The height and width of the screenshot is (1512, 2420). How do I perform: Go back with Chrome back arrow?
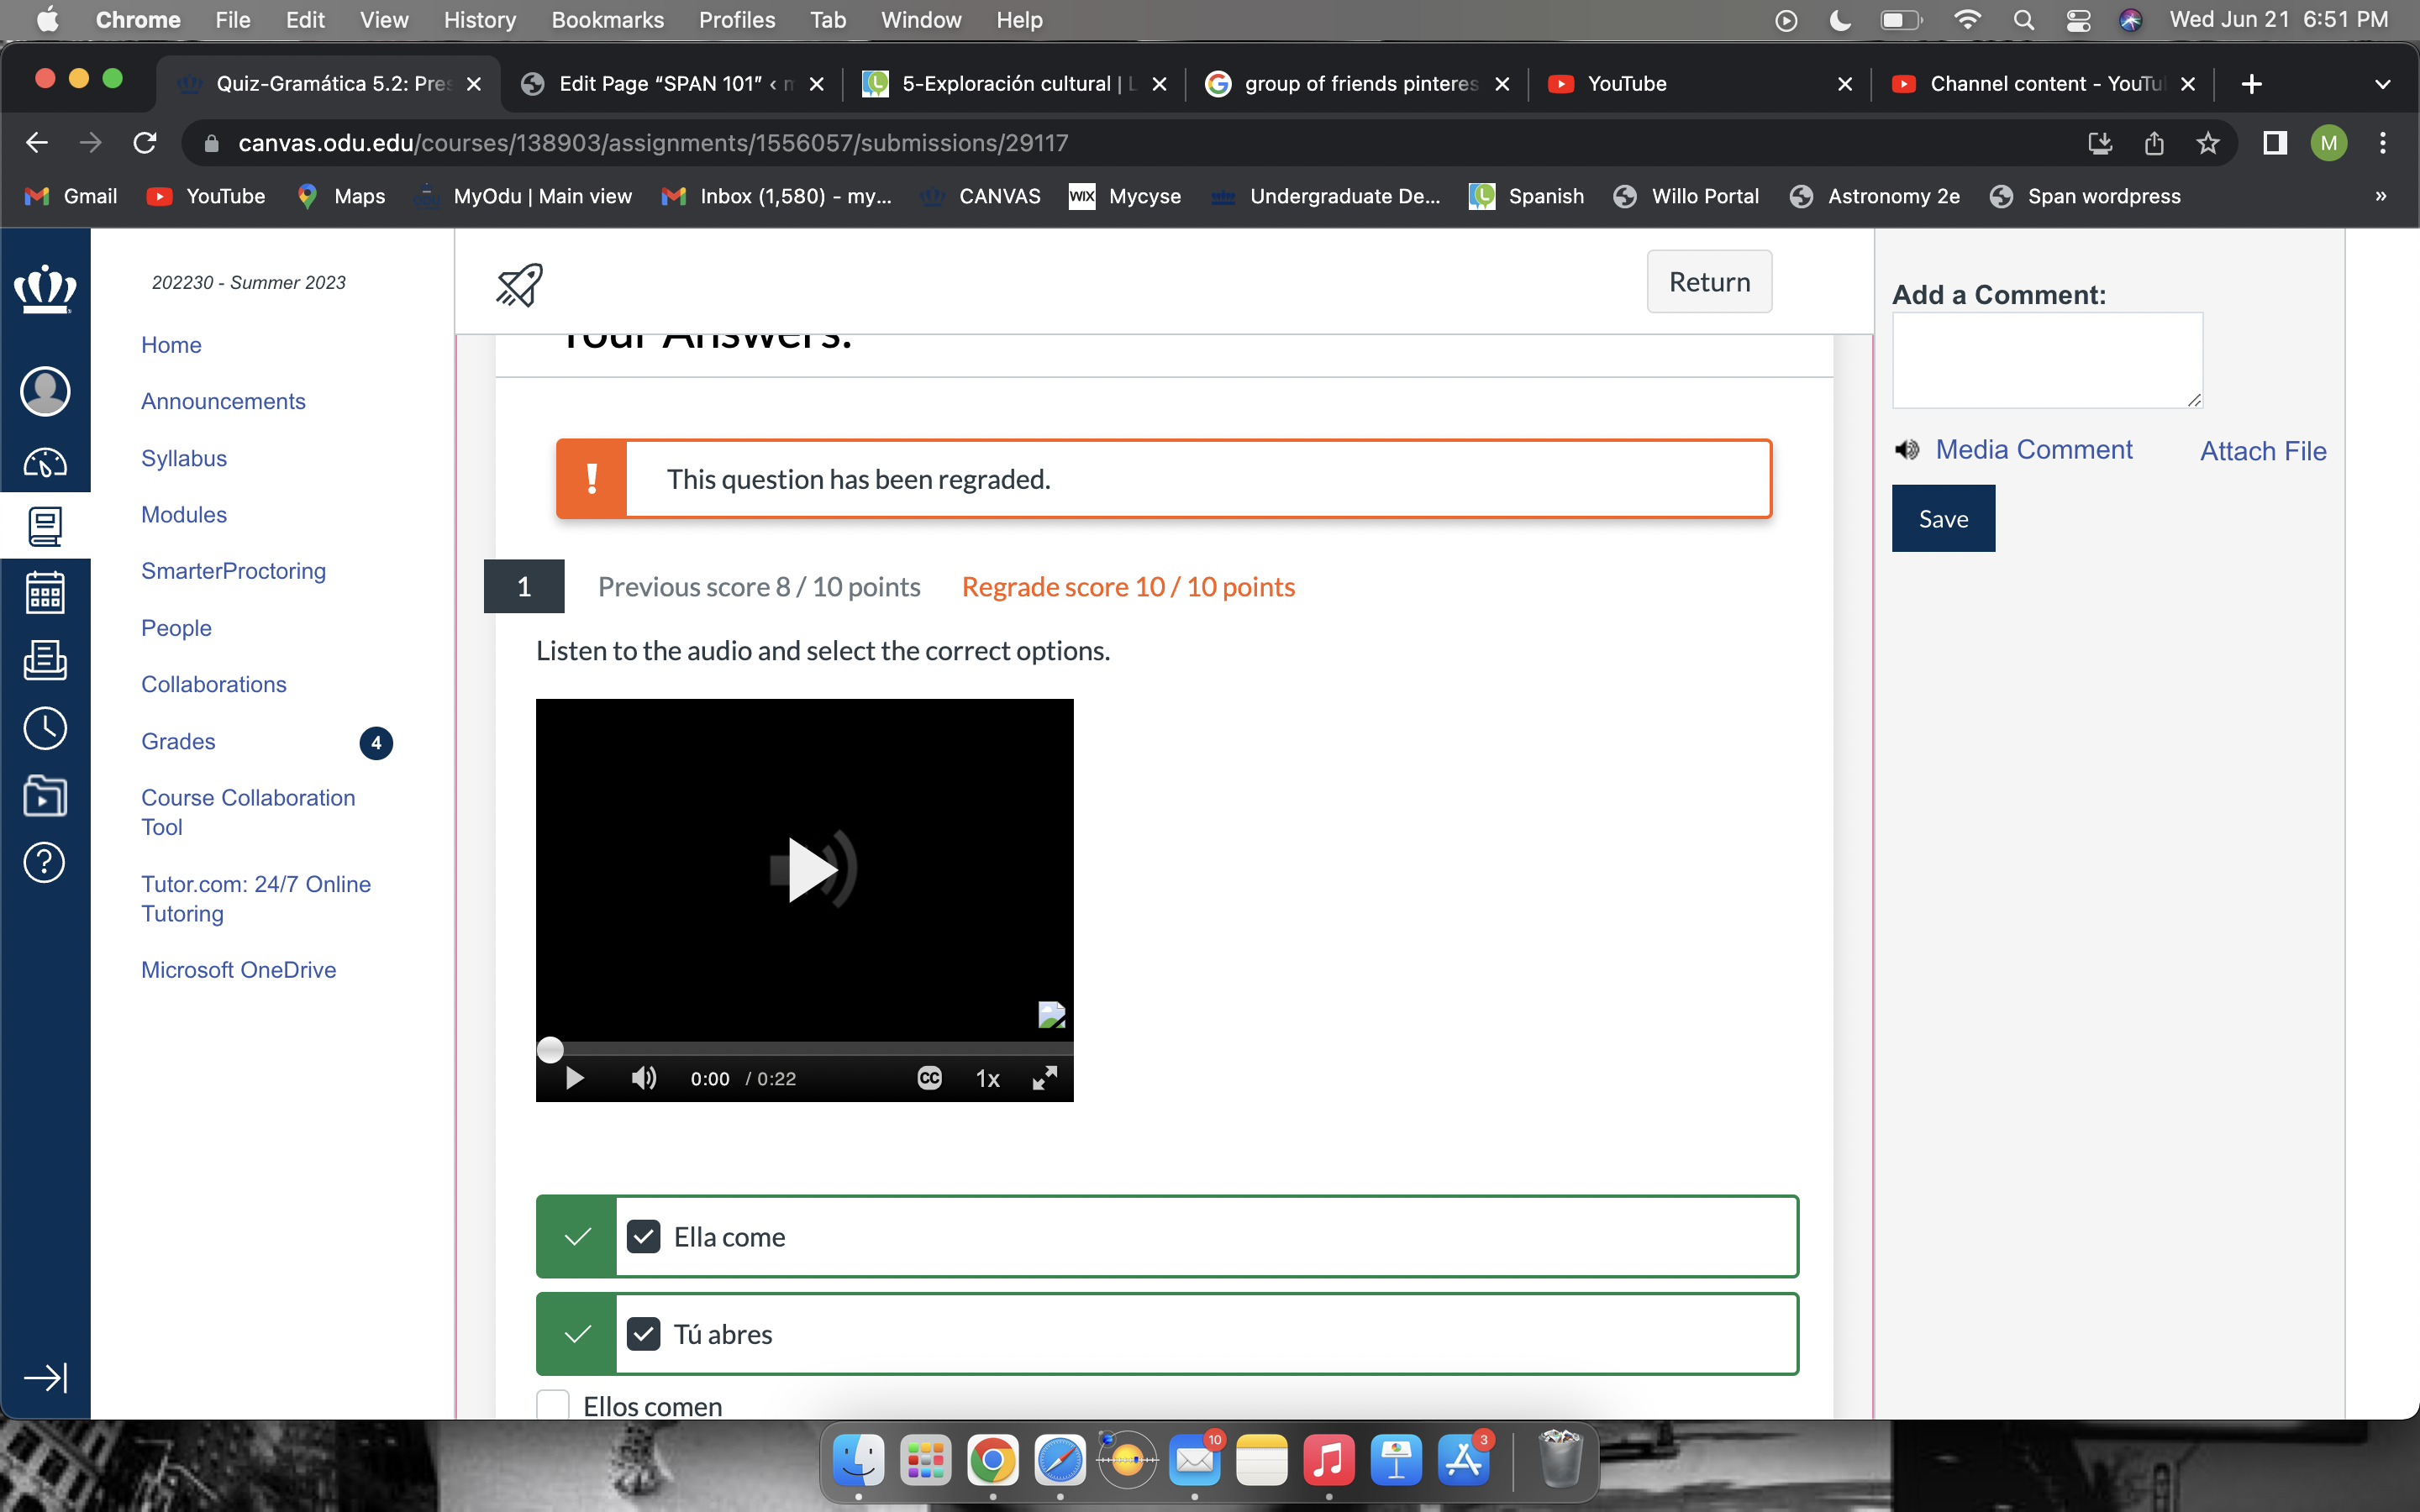click(37, 143)
